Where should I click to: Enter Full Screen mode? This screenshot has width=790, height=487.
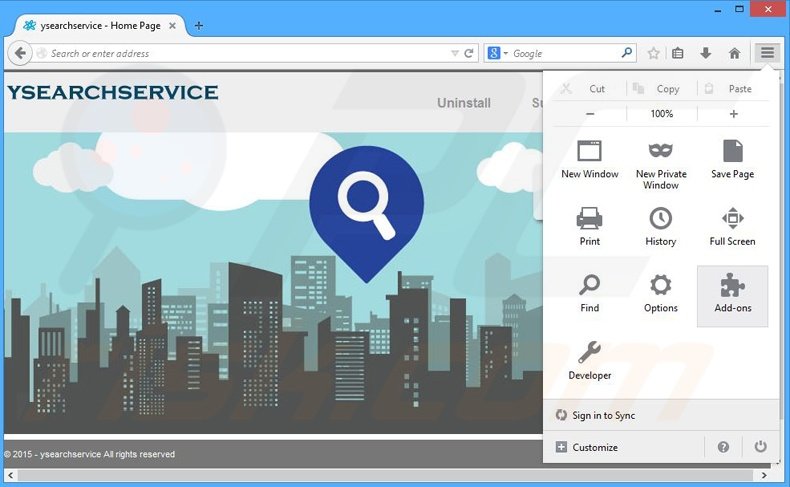(733, 227)
